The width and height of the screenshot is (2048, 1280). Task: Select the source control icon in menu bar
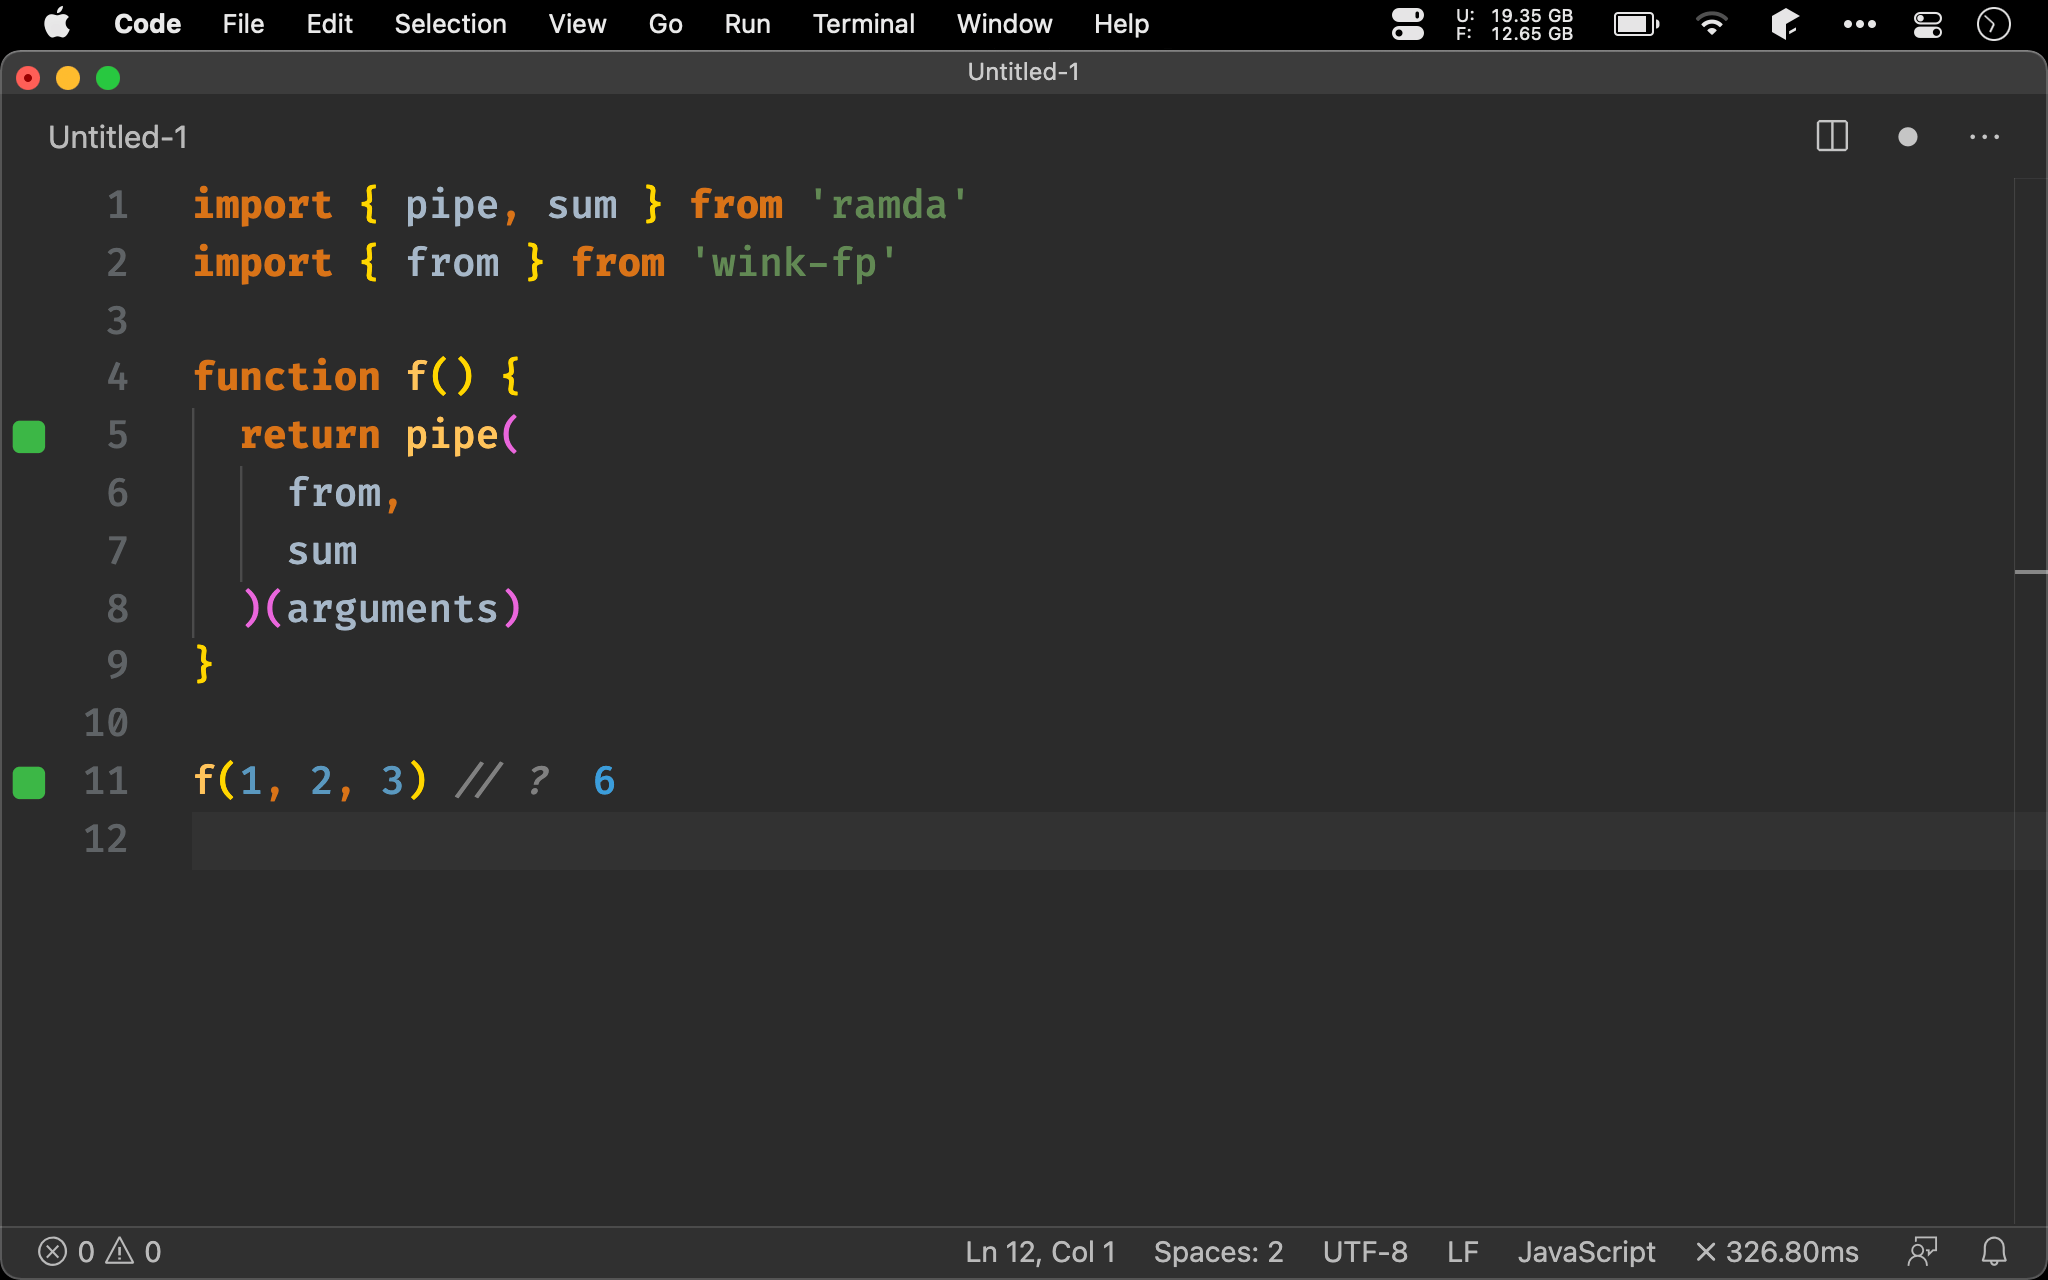(x=1783, y=22)
